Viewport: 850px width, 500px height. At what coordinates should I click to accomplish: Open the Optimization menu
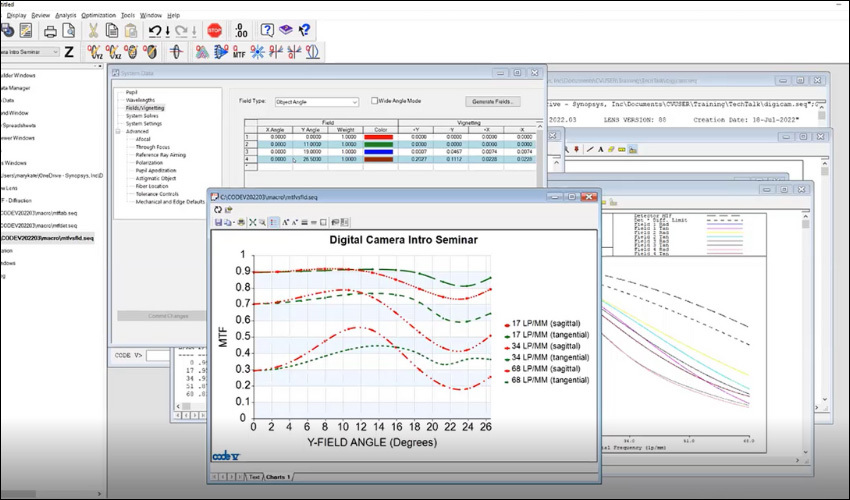[x=98, y=16]
